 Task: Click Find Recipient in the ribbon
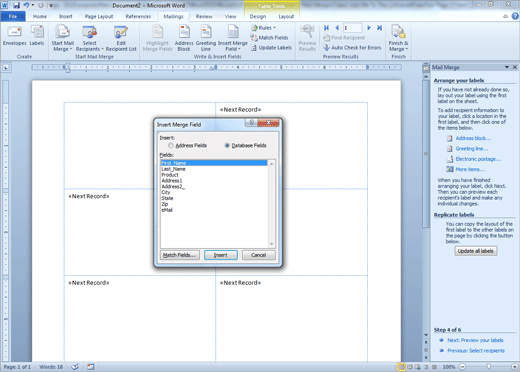[x=344, y=38]
